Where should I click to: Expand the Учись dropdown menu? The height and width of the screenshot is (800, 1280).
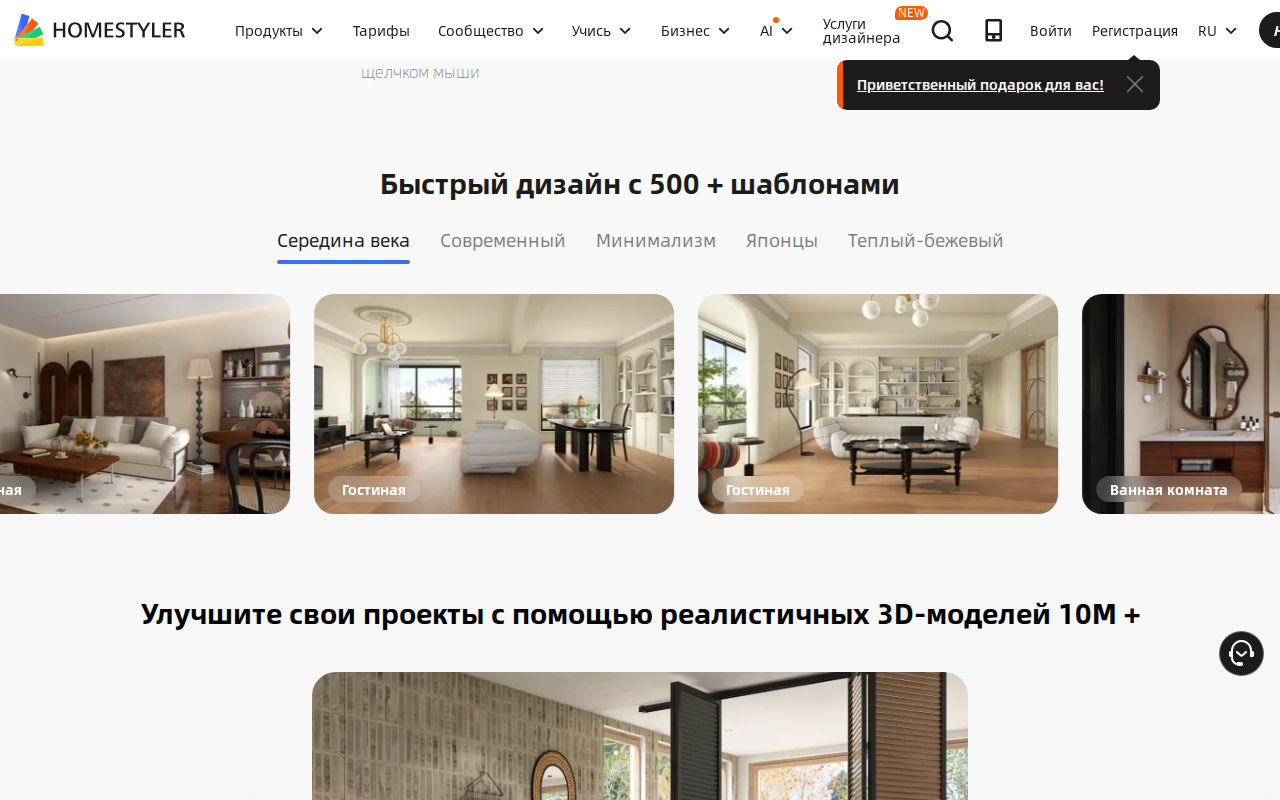(x=602, y=31)
